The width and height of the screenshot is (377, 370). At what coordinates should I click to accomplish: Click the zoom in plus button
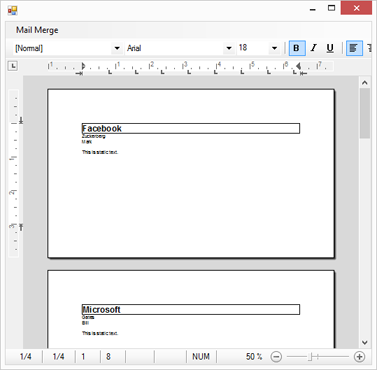pos(359,357)
